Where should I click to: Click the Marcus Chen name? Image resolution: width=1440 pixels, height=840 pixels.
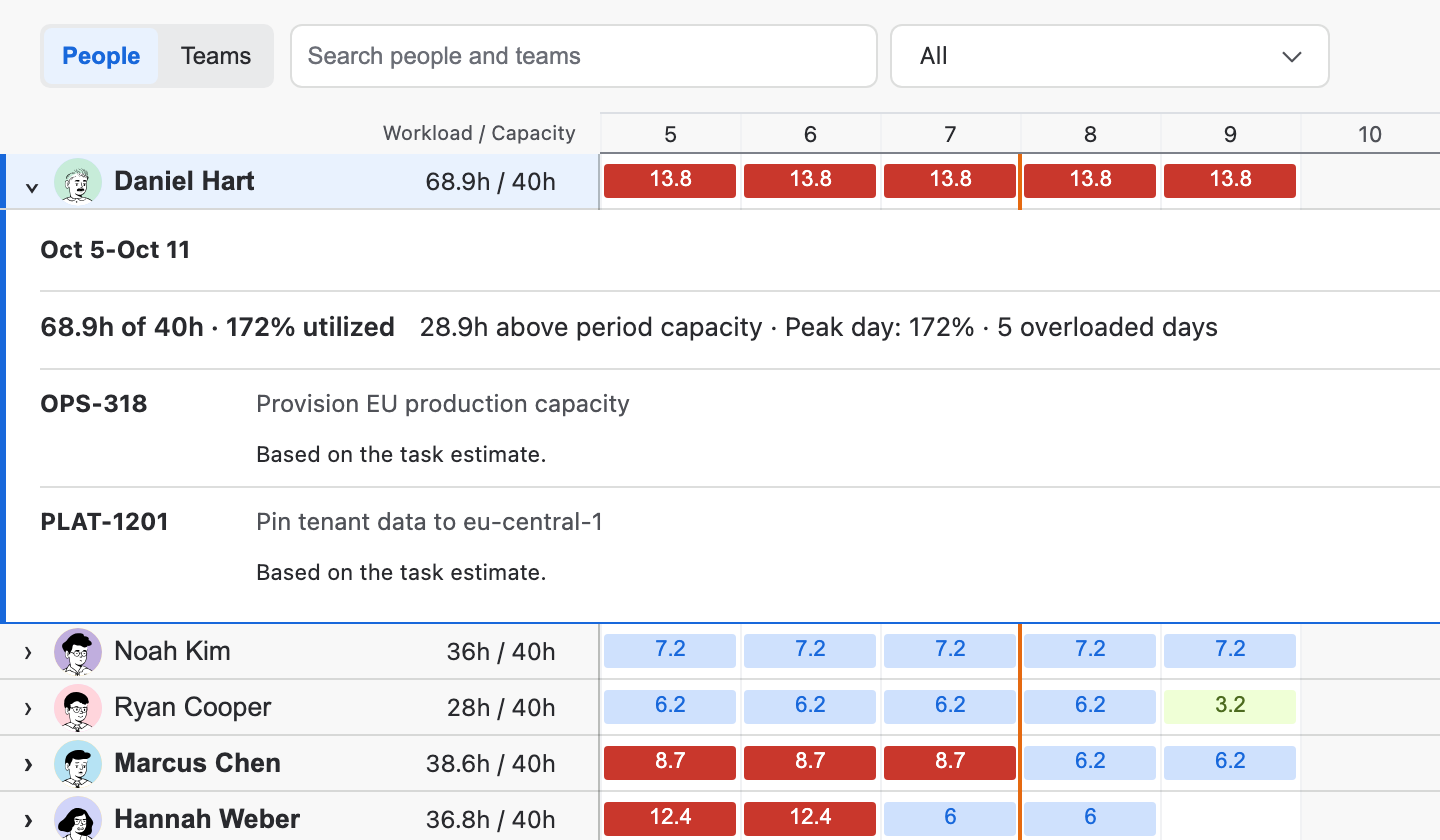(x=197, y=764)
